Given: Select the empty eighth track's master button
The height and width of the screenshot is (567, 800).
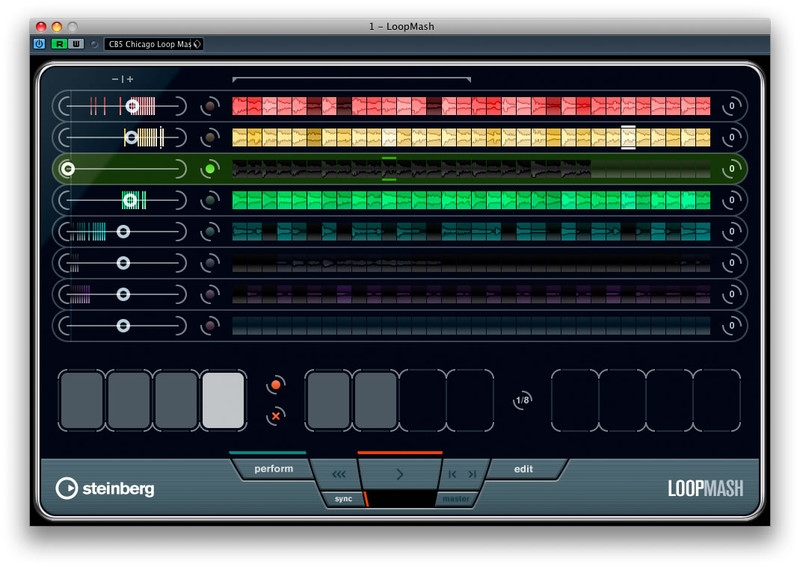Looking at the screenshot, I should coord(210,326).
